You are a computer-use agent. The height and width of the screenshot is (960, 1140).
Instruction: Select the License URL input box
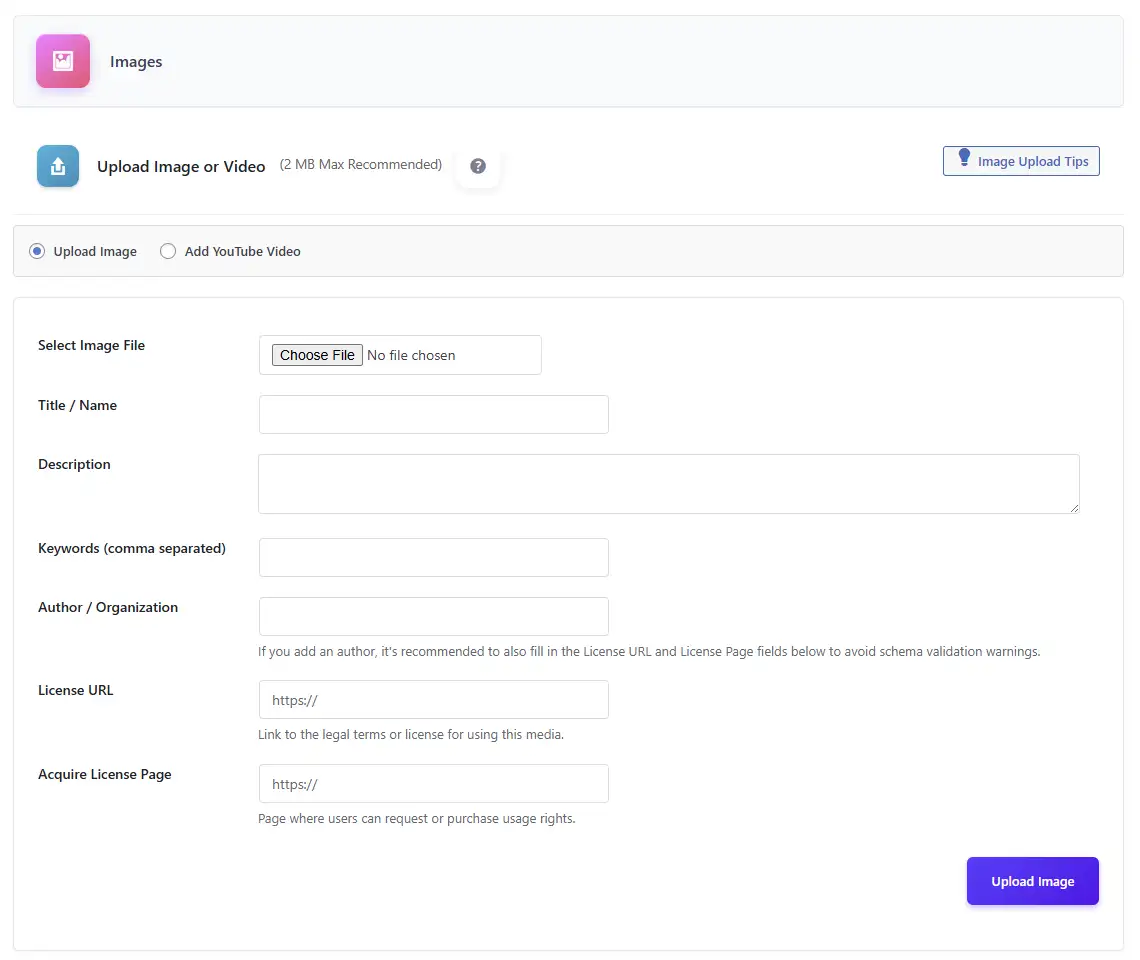[x=433, y=699]
